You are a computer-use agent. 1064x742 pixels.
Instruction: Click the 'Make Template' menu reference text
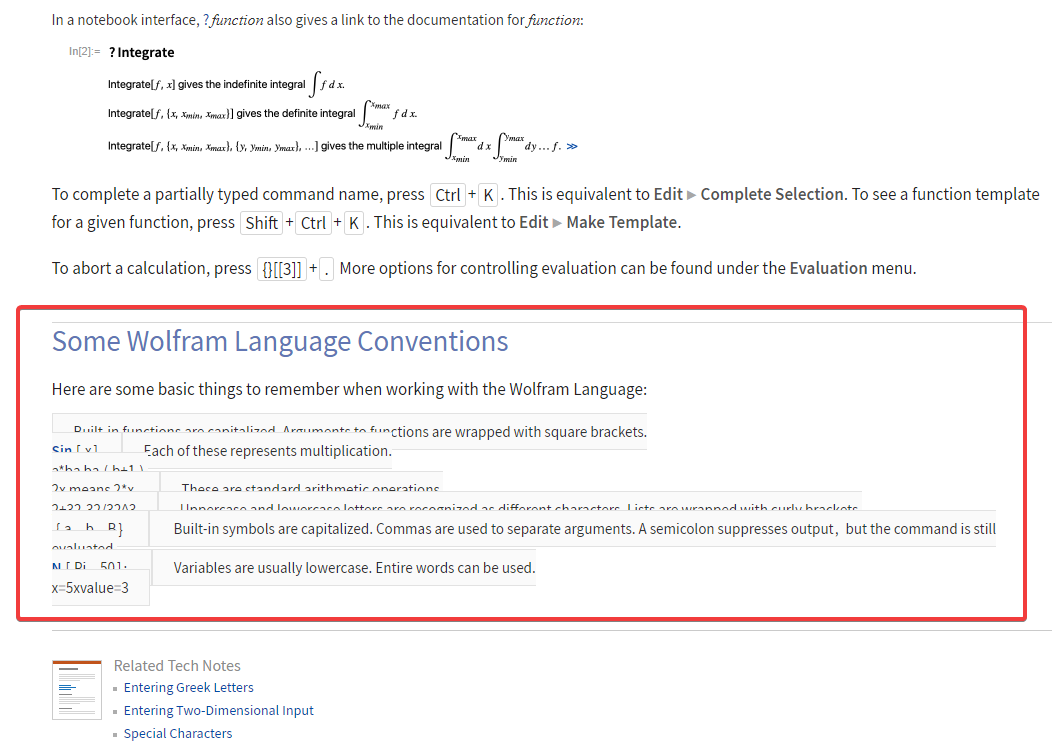pos(622,223)
